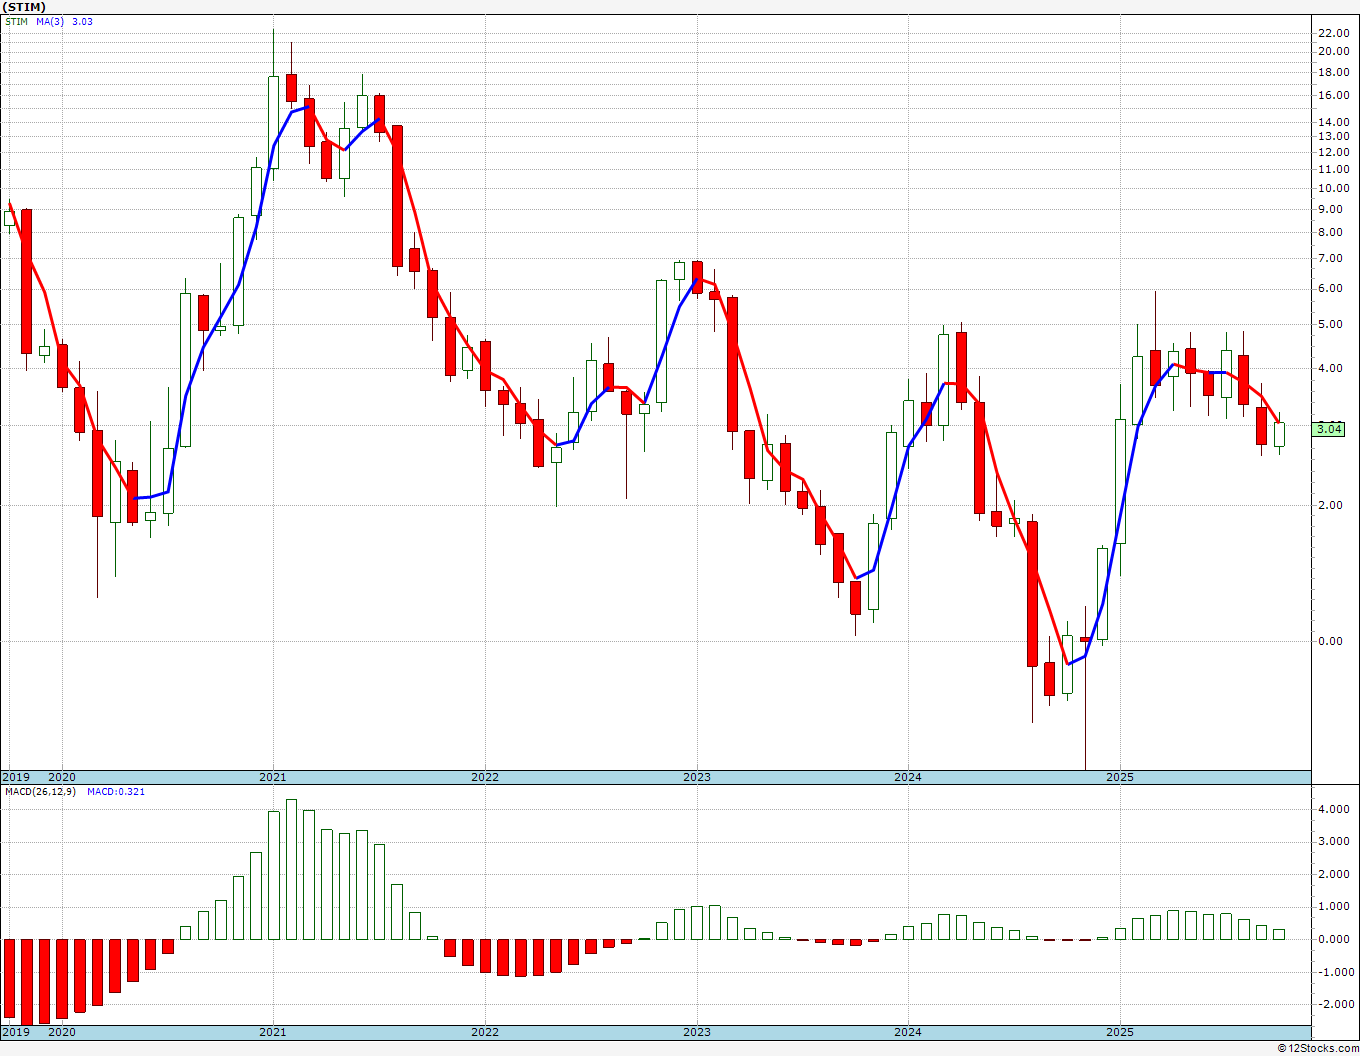The width and height of the screenshot is (1360, 1056).
Task: Click the 22.00 price axis label
Action: 1333,33
